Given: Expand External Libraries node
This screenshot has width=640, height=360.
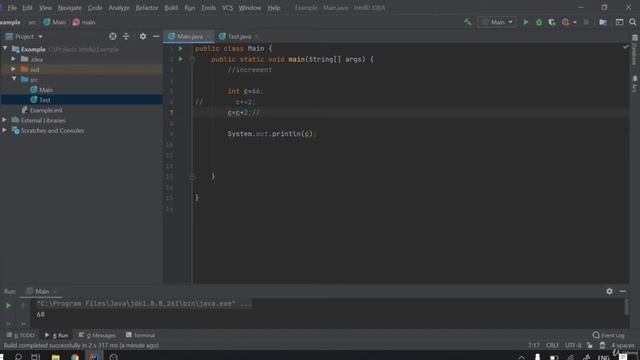Looking at the screenshot, I should [x=4, y=120].
